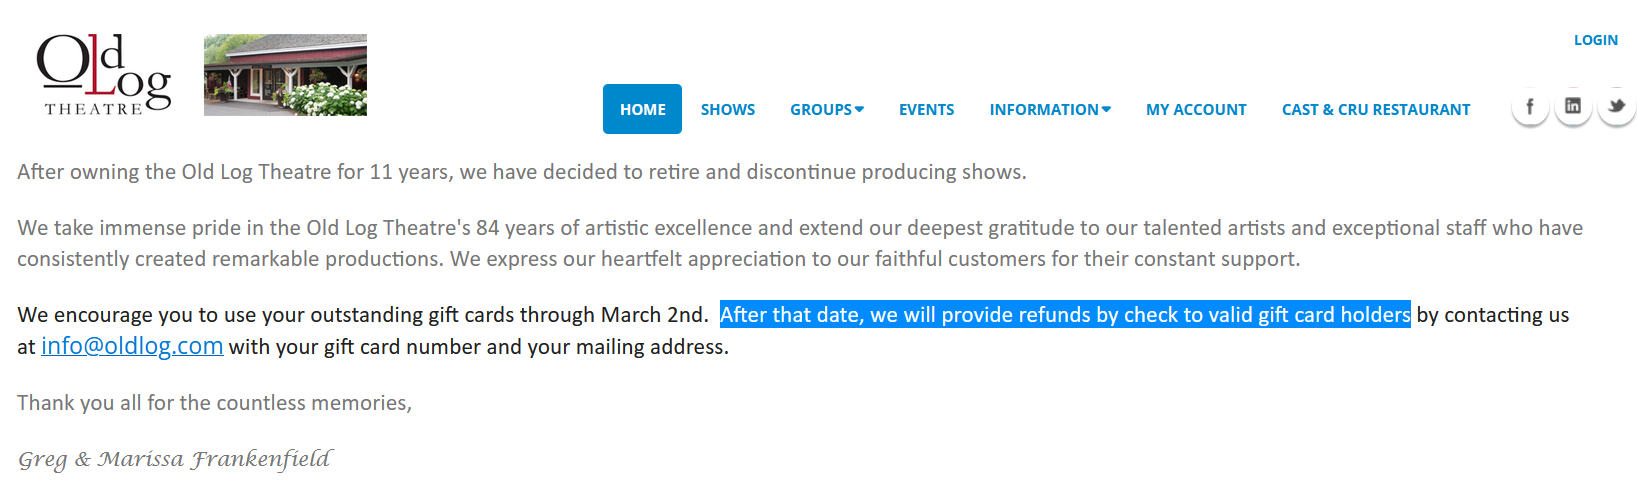This screenshot has width=1637, height=487.
Task: Click the info@oldlog.com email link
Action: (x=132, y=346)
